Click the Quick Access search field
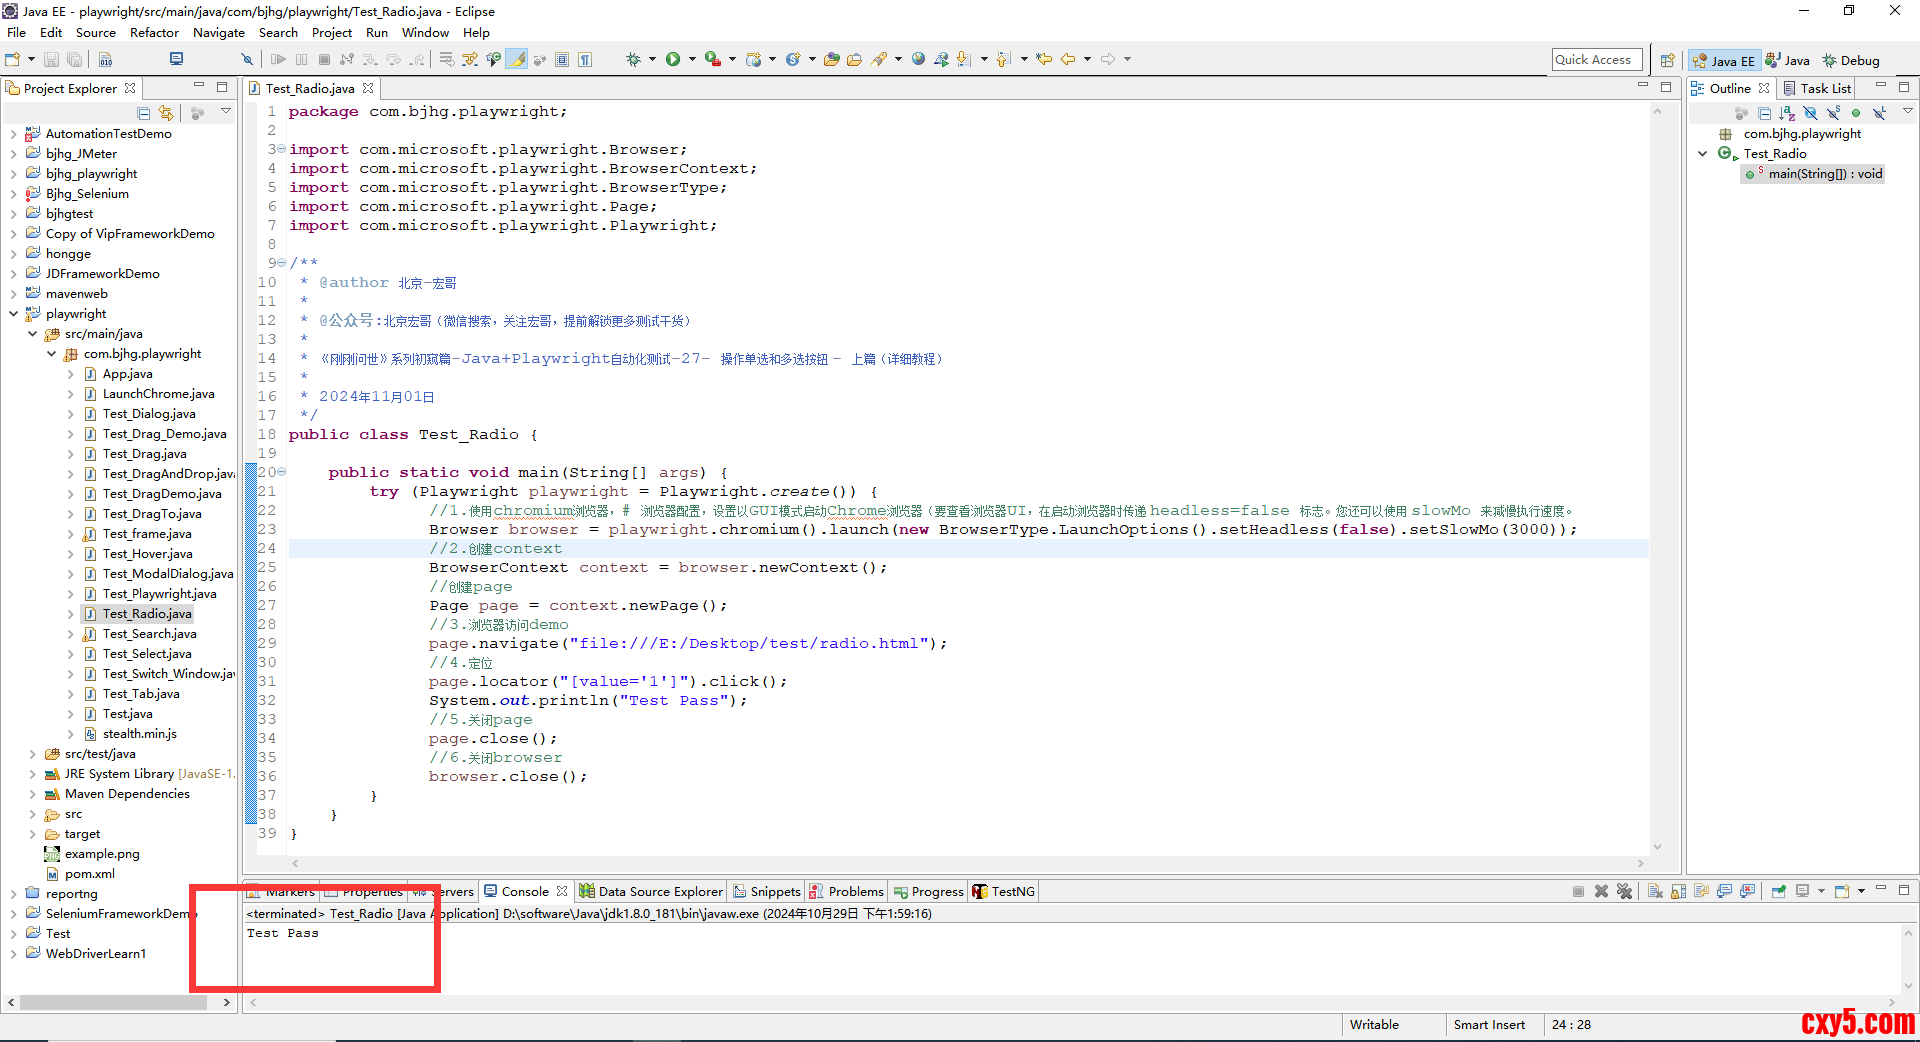This screenshot has width=1920, height=1042. point(1596,60)
